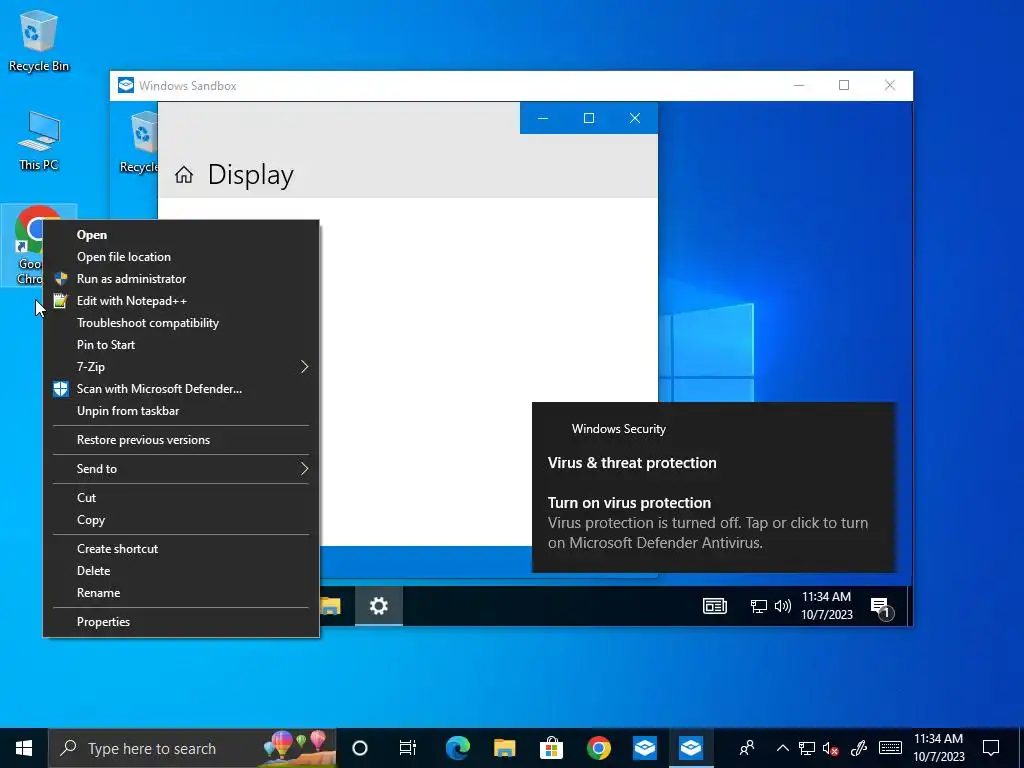Click host network tray icon
The width and height of the screenshot is (1024, 768).
(x=807, y=748)
